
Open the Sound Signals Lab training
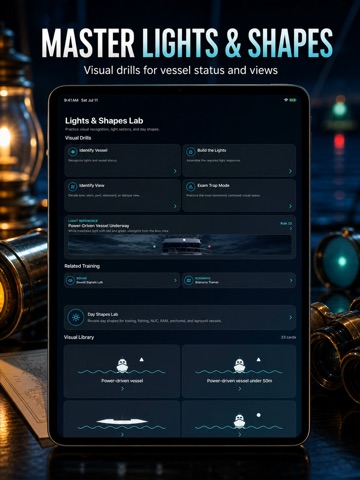[x=122, y=280]
